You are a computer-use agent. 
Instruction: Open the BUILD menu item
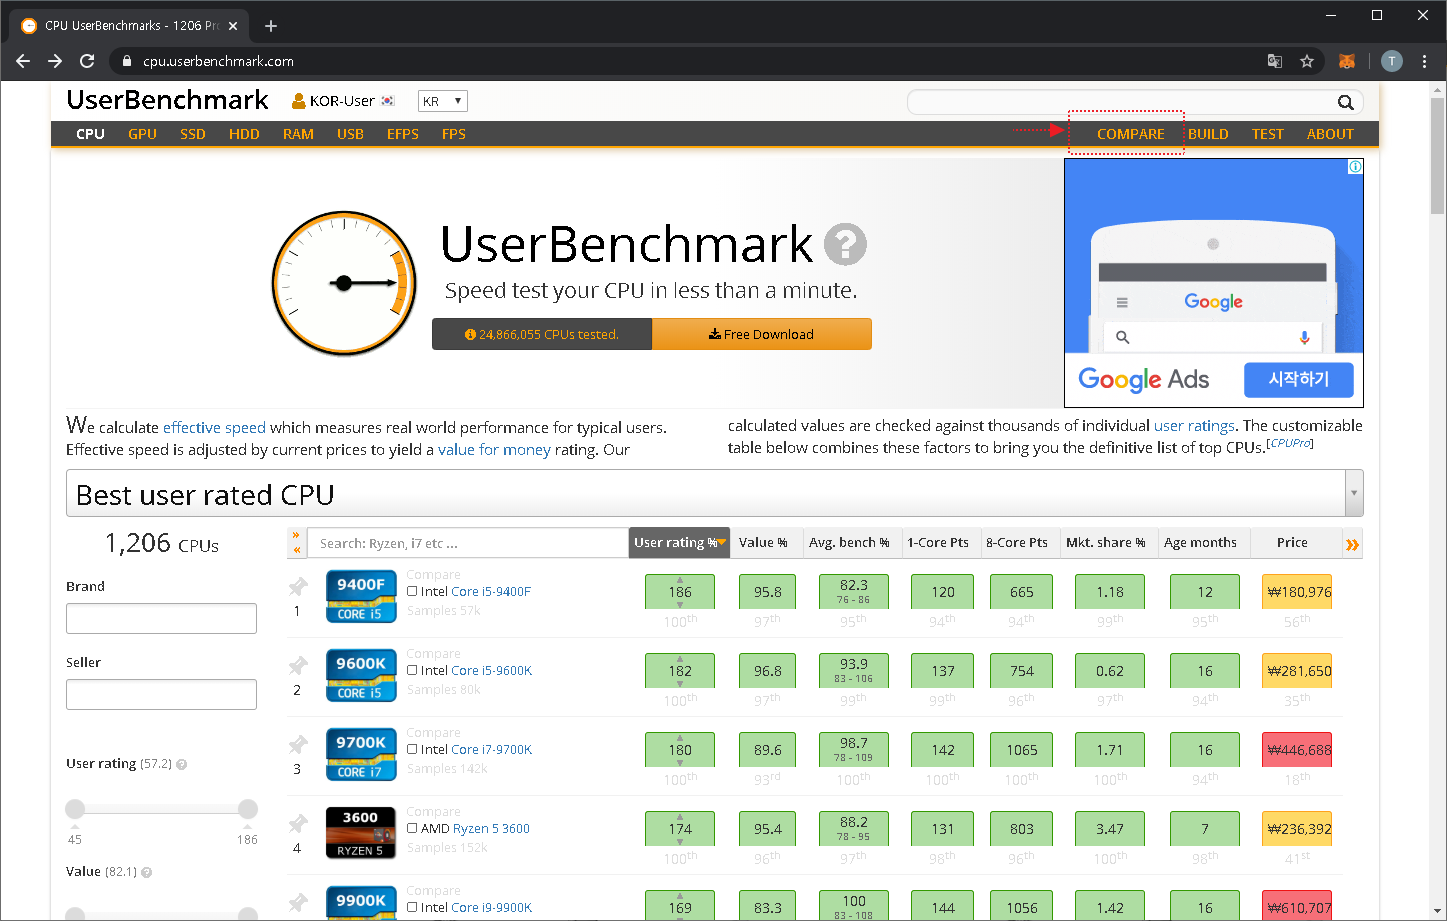click(x=1208, y=134)
